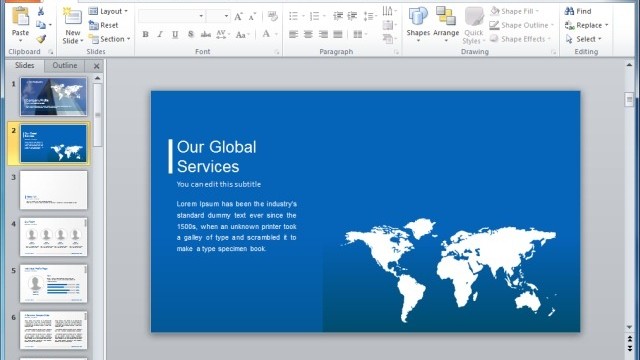Switch to the Slides tab
This screenshot has width=640, height=360.
click(x=24, y=65)
